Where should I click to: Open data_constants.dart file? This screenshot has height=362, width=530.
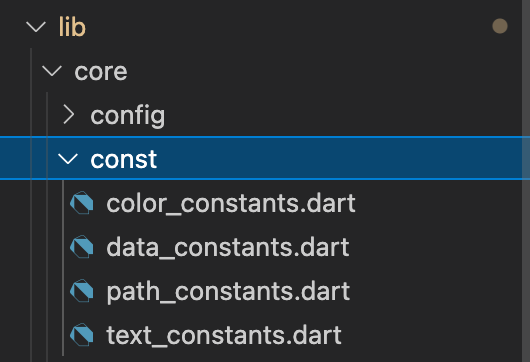(x=227, y=247)
